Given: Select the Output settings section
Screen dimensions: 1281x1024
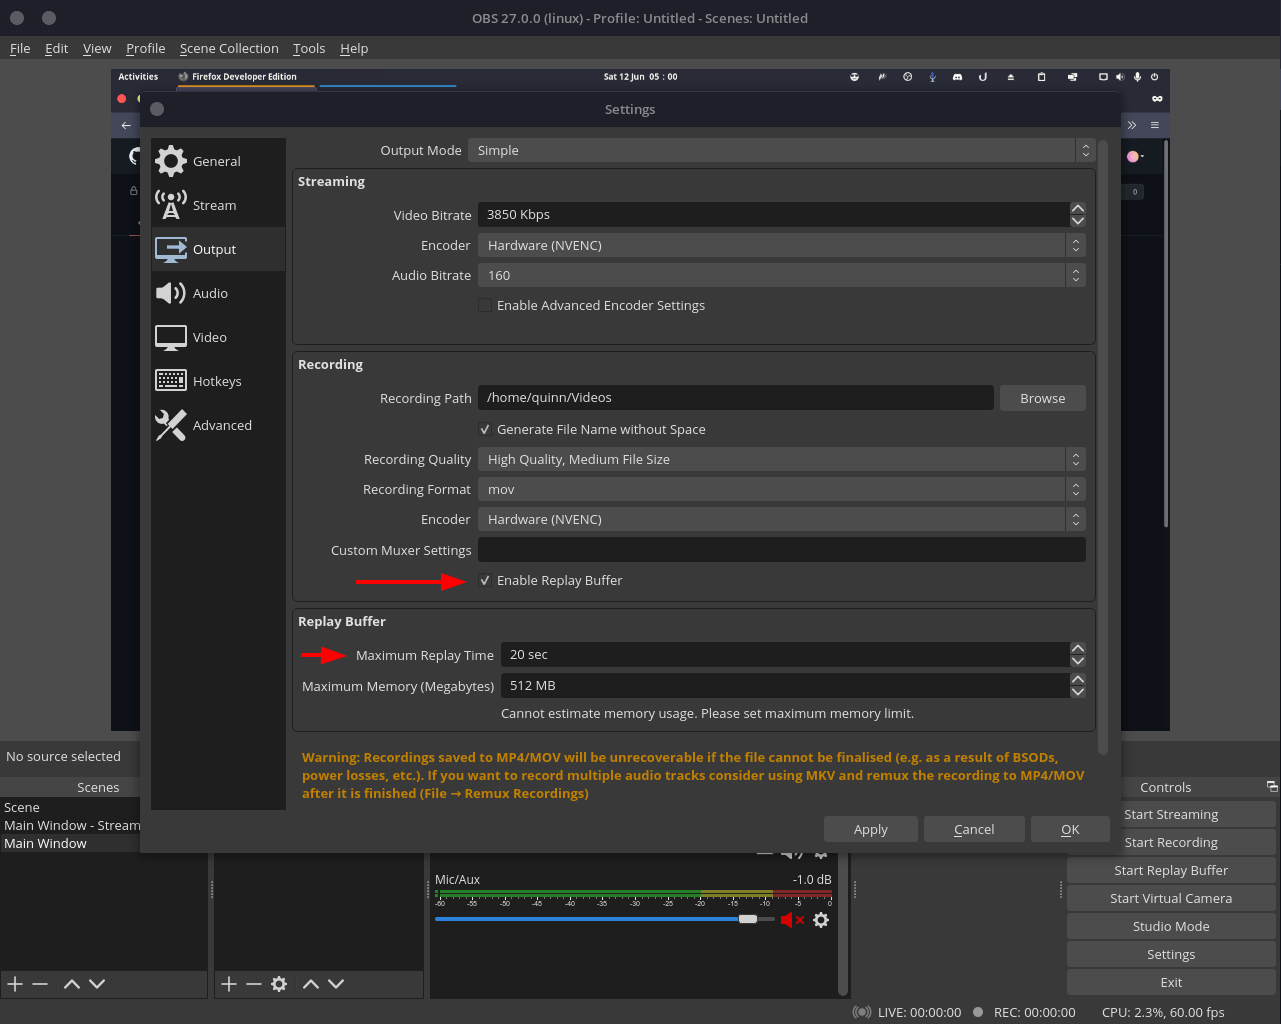Looking at the screenshot, I should [218, 249].
